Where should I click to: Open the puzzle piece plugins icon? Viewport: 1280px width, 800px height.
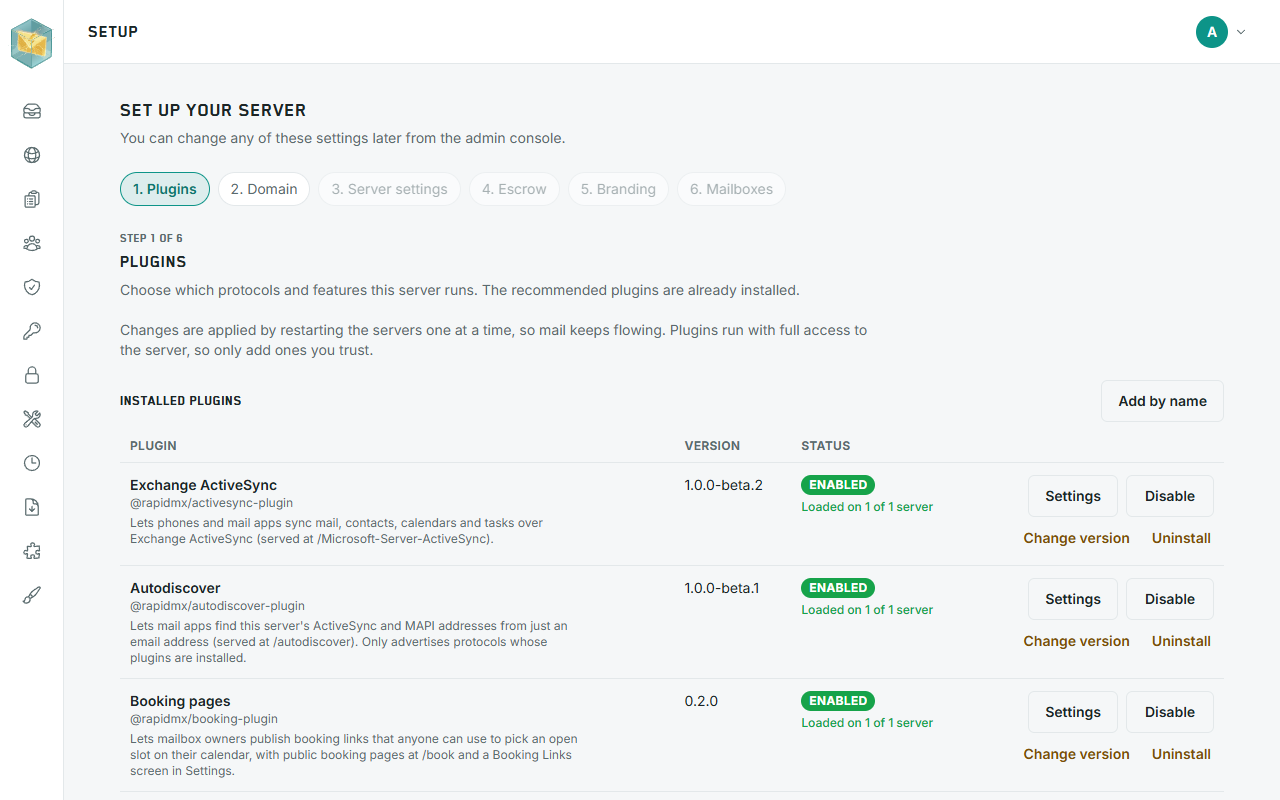[x=32, y=551]
